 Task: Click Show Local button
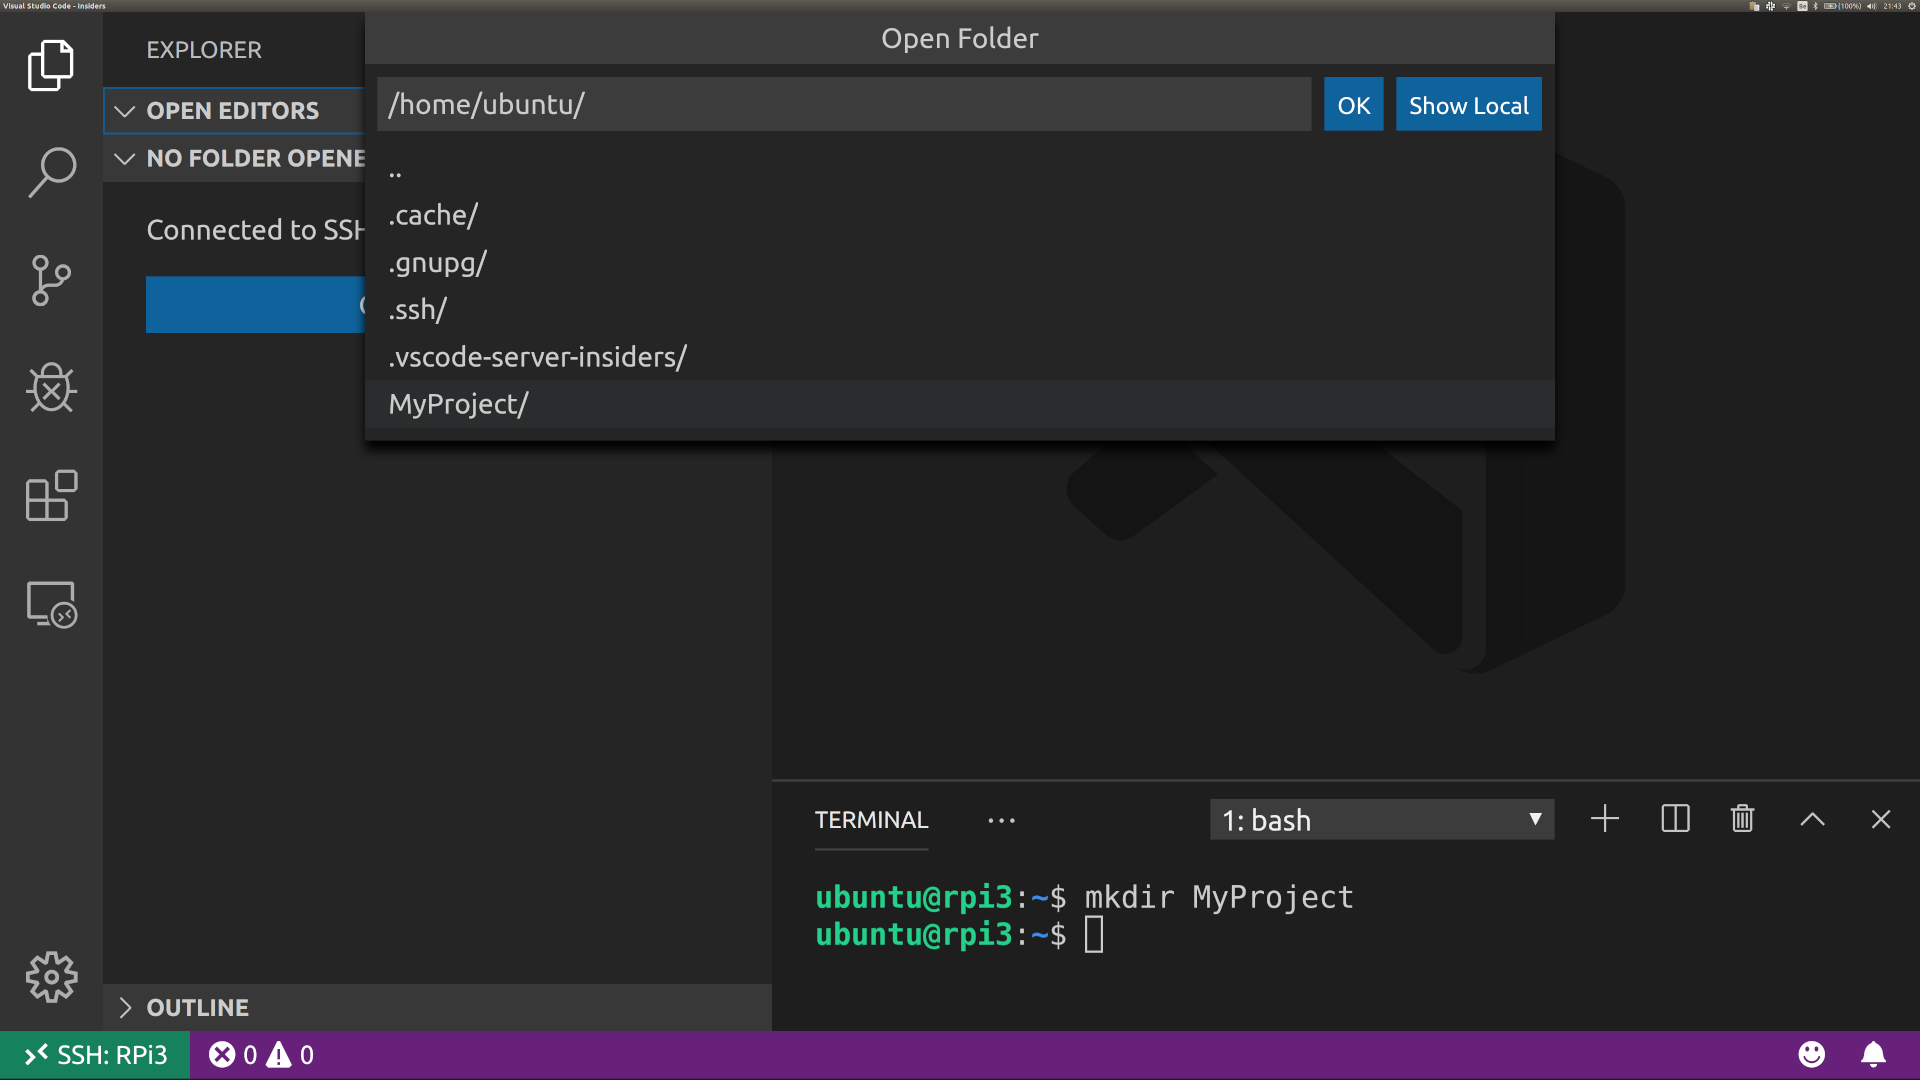[x=1469, y=104]
